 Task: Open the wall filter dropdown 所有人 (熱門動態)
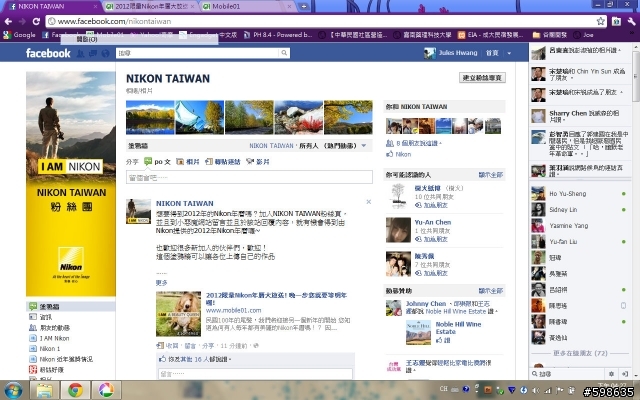[x=332, y=145]
